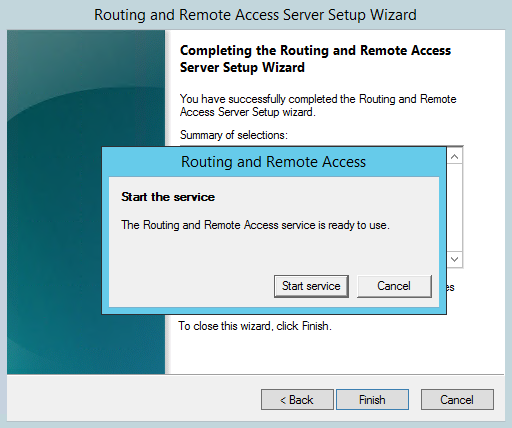Image resolution: width=512 pixels, height=428 pixels.
Task: Click the 'To close this wizard' instruction text
Action: click(x=255, y=326)
